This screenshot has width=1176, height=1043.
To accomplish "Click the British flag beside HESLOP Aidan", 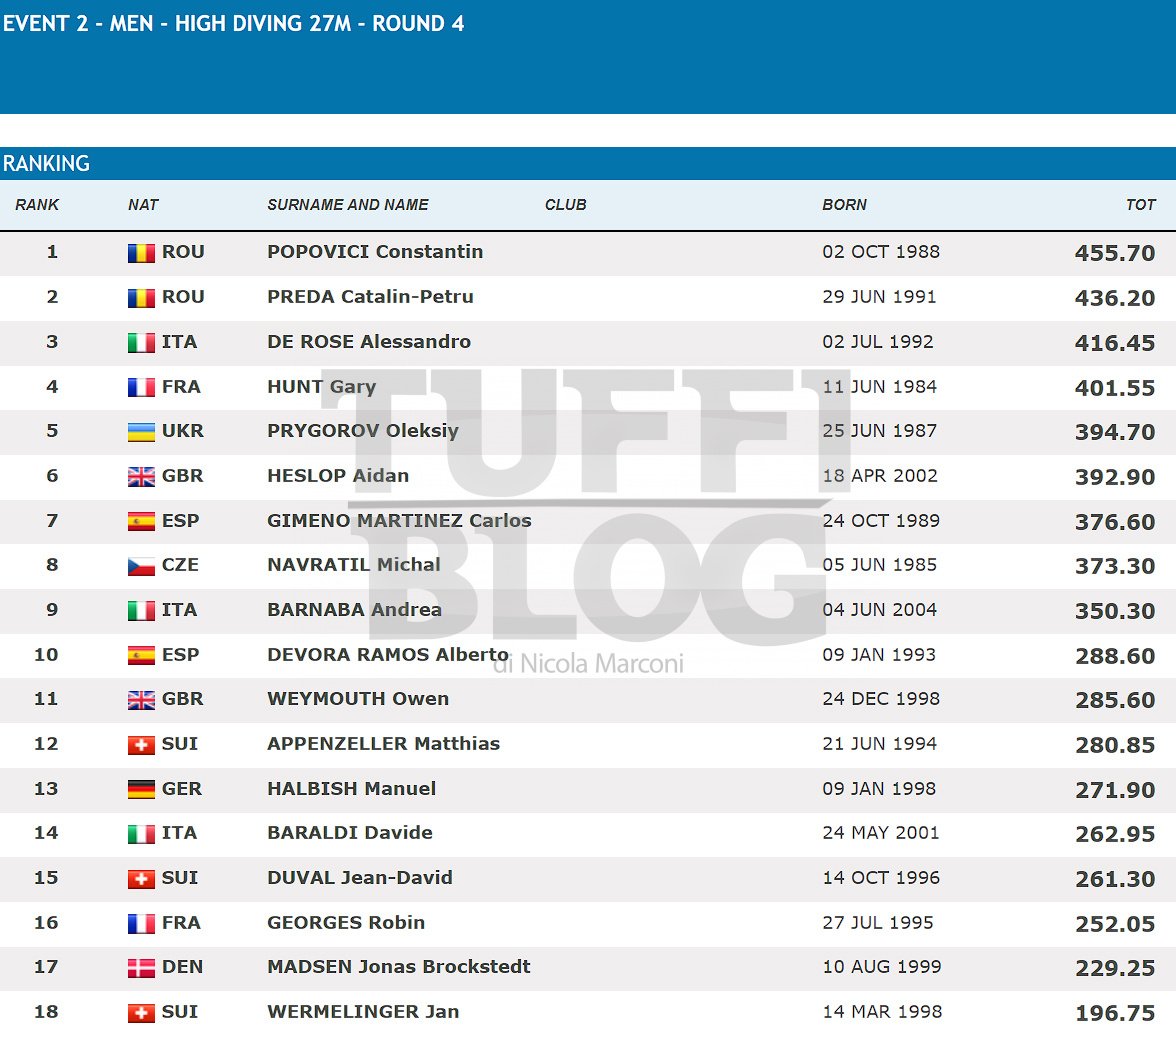I will pyautogui.click(x=141, y=477).
